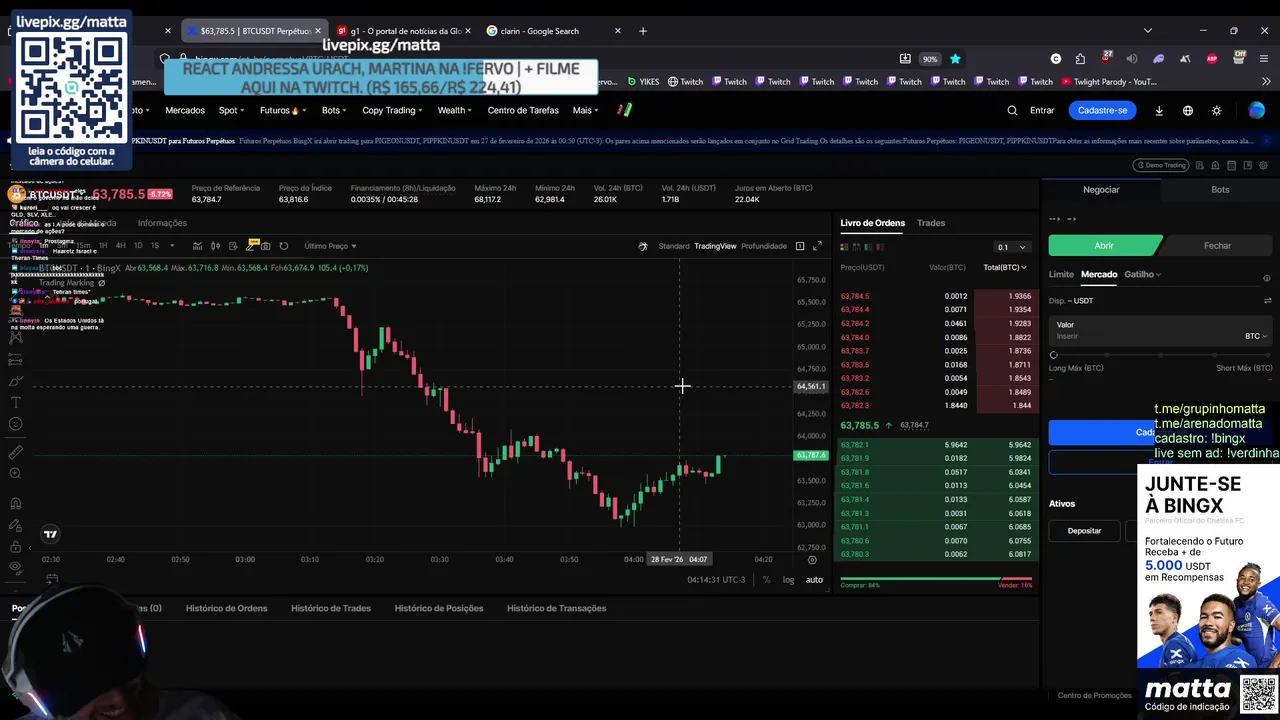Open the language globe icon
Viewport: 1280px width, 720px height.
(1188, 110)
